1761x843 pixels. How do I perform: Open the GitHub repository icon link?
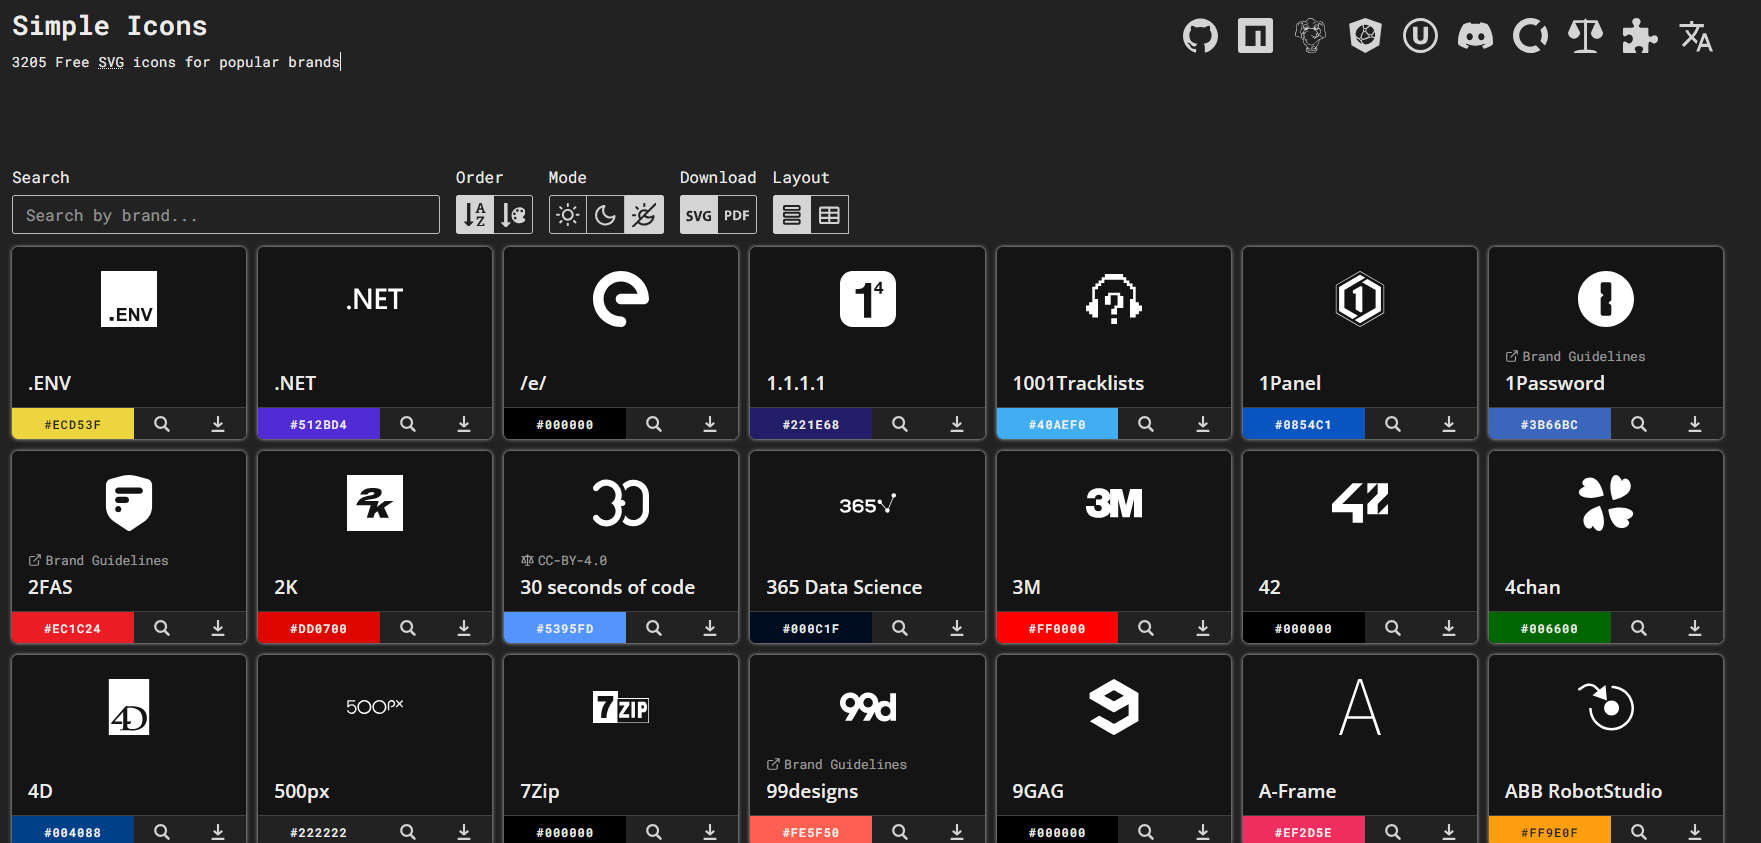1200,37
